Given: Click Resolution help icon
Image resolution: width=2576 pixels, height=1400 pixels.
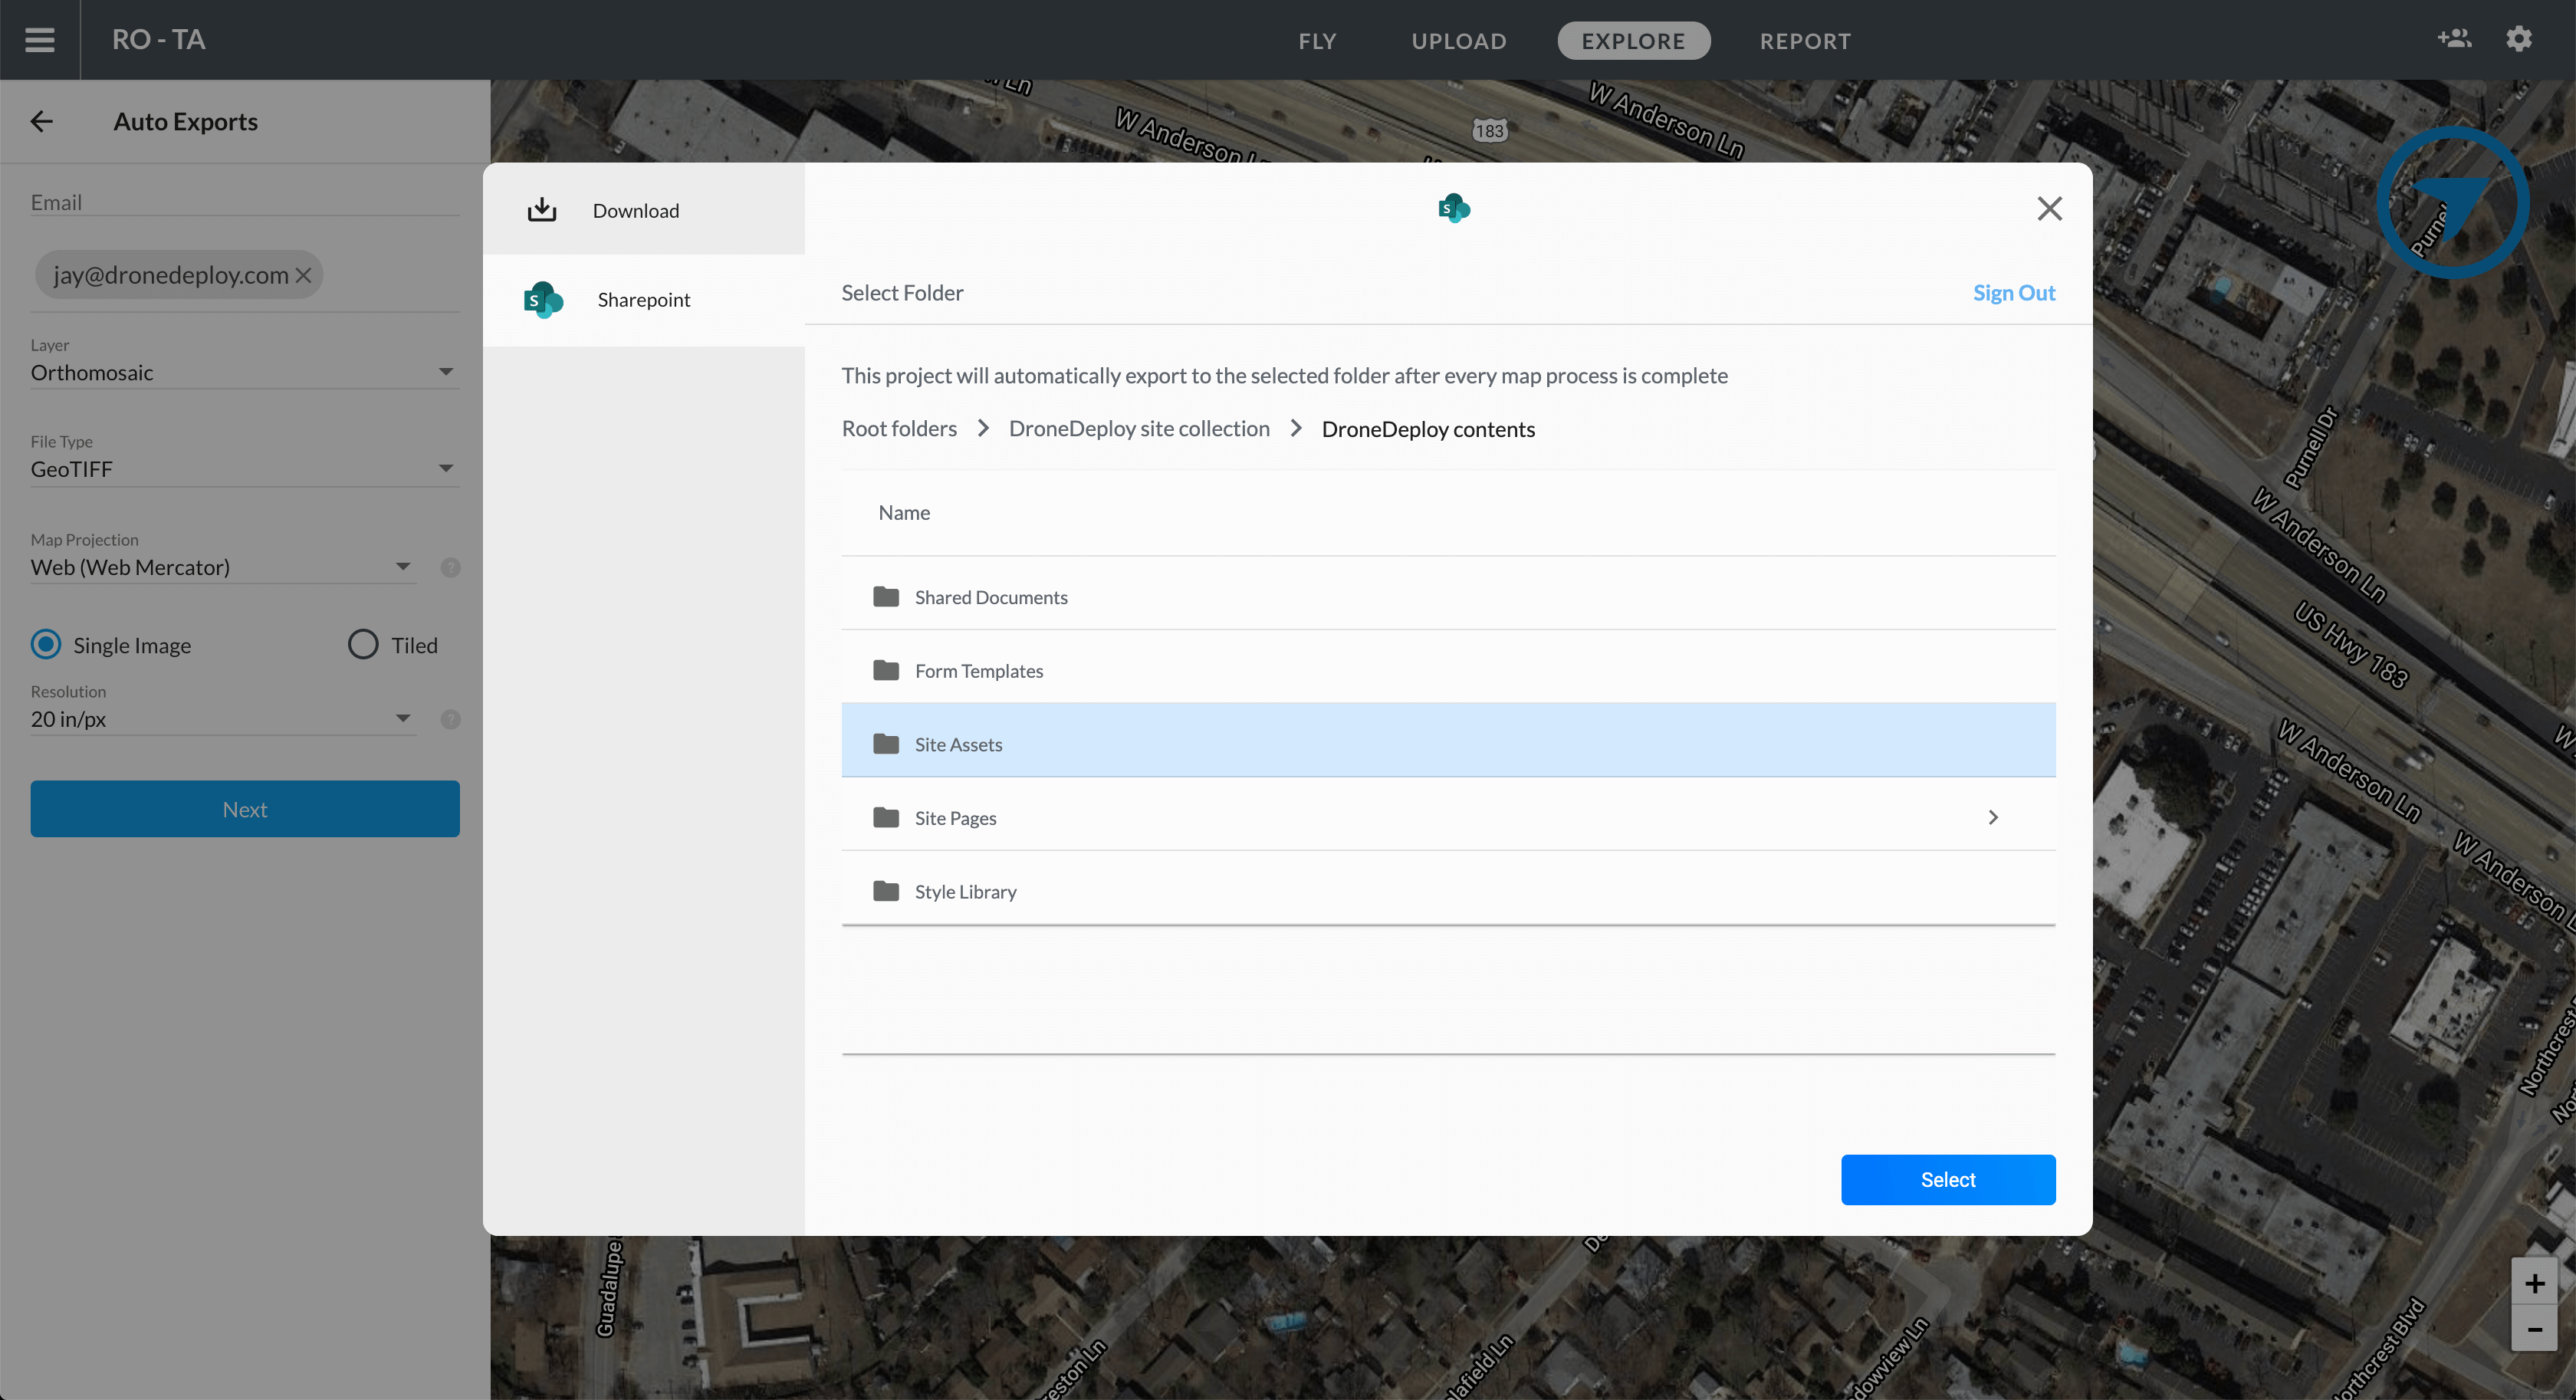Looking at the screenshot, I should [451, 719].
